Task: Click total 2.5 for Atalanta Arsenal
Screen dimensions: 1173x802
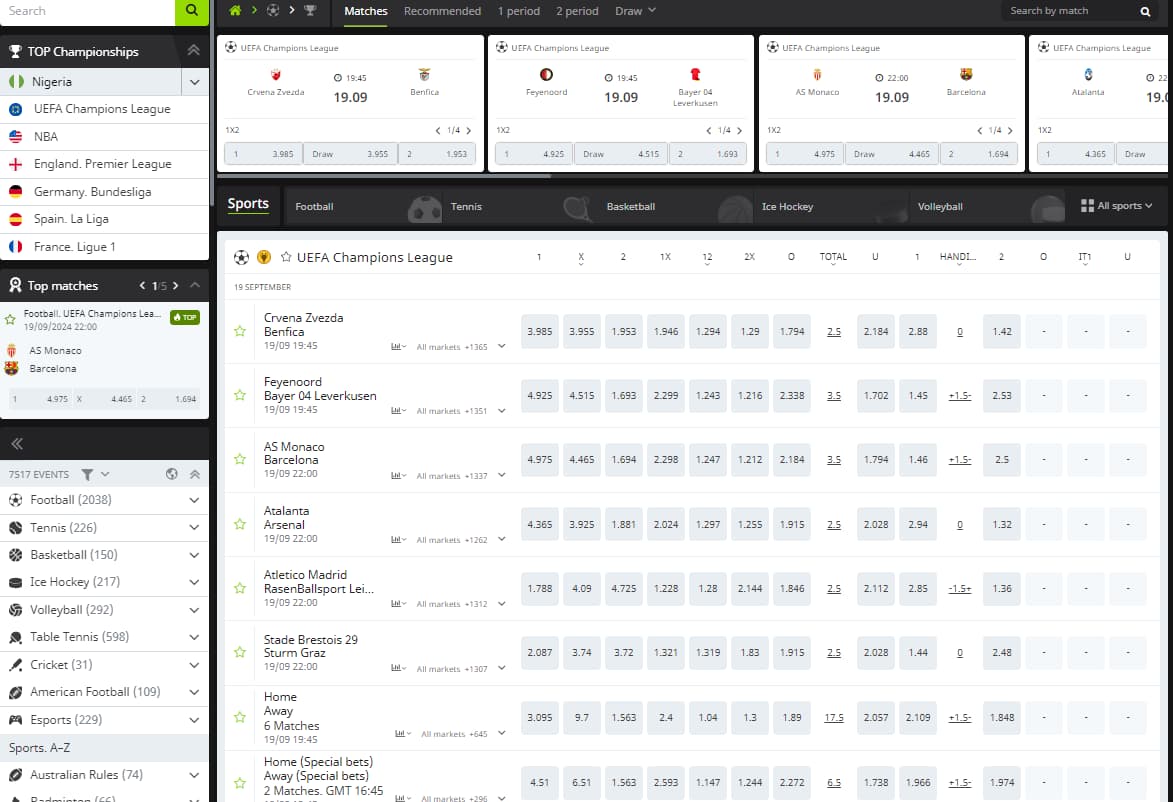Action: (834, 524)
